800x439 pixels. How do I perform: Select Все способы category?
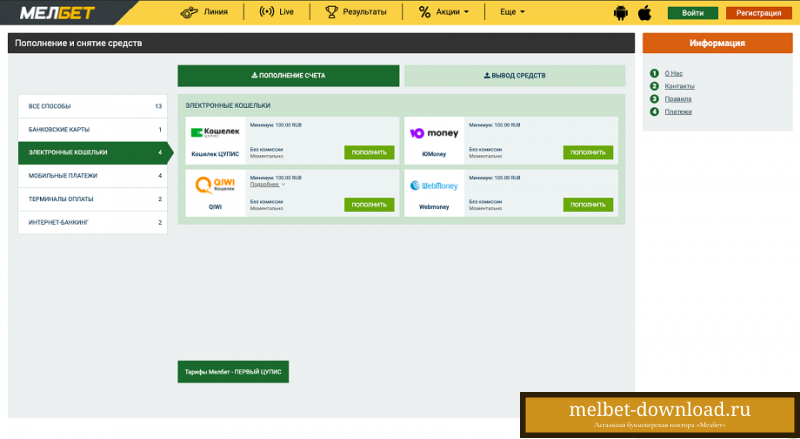(x=92, y=106)
